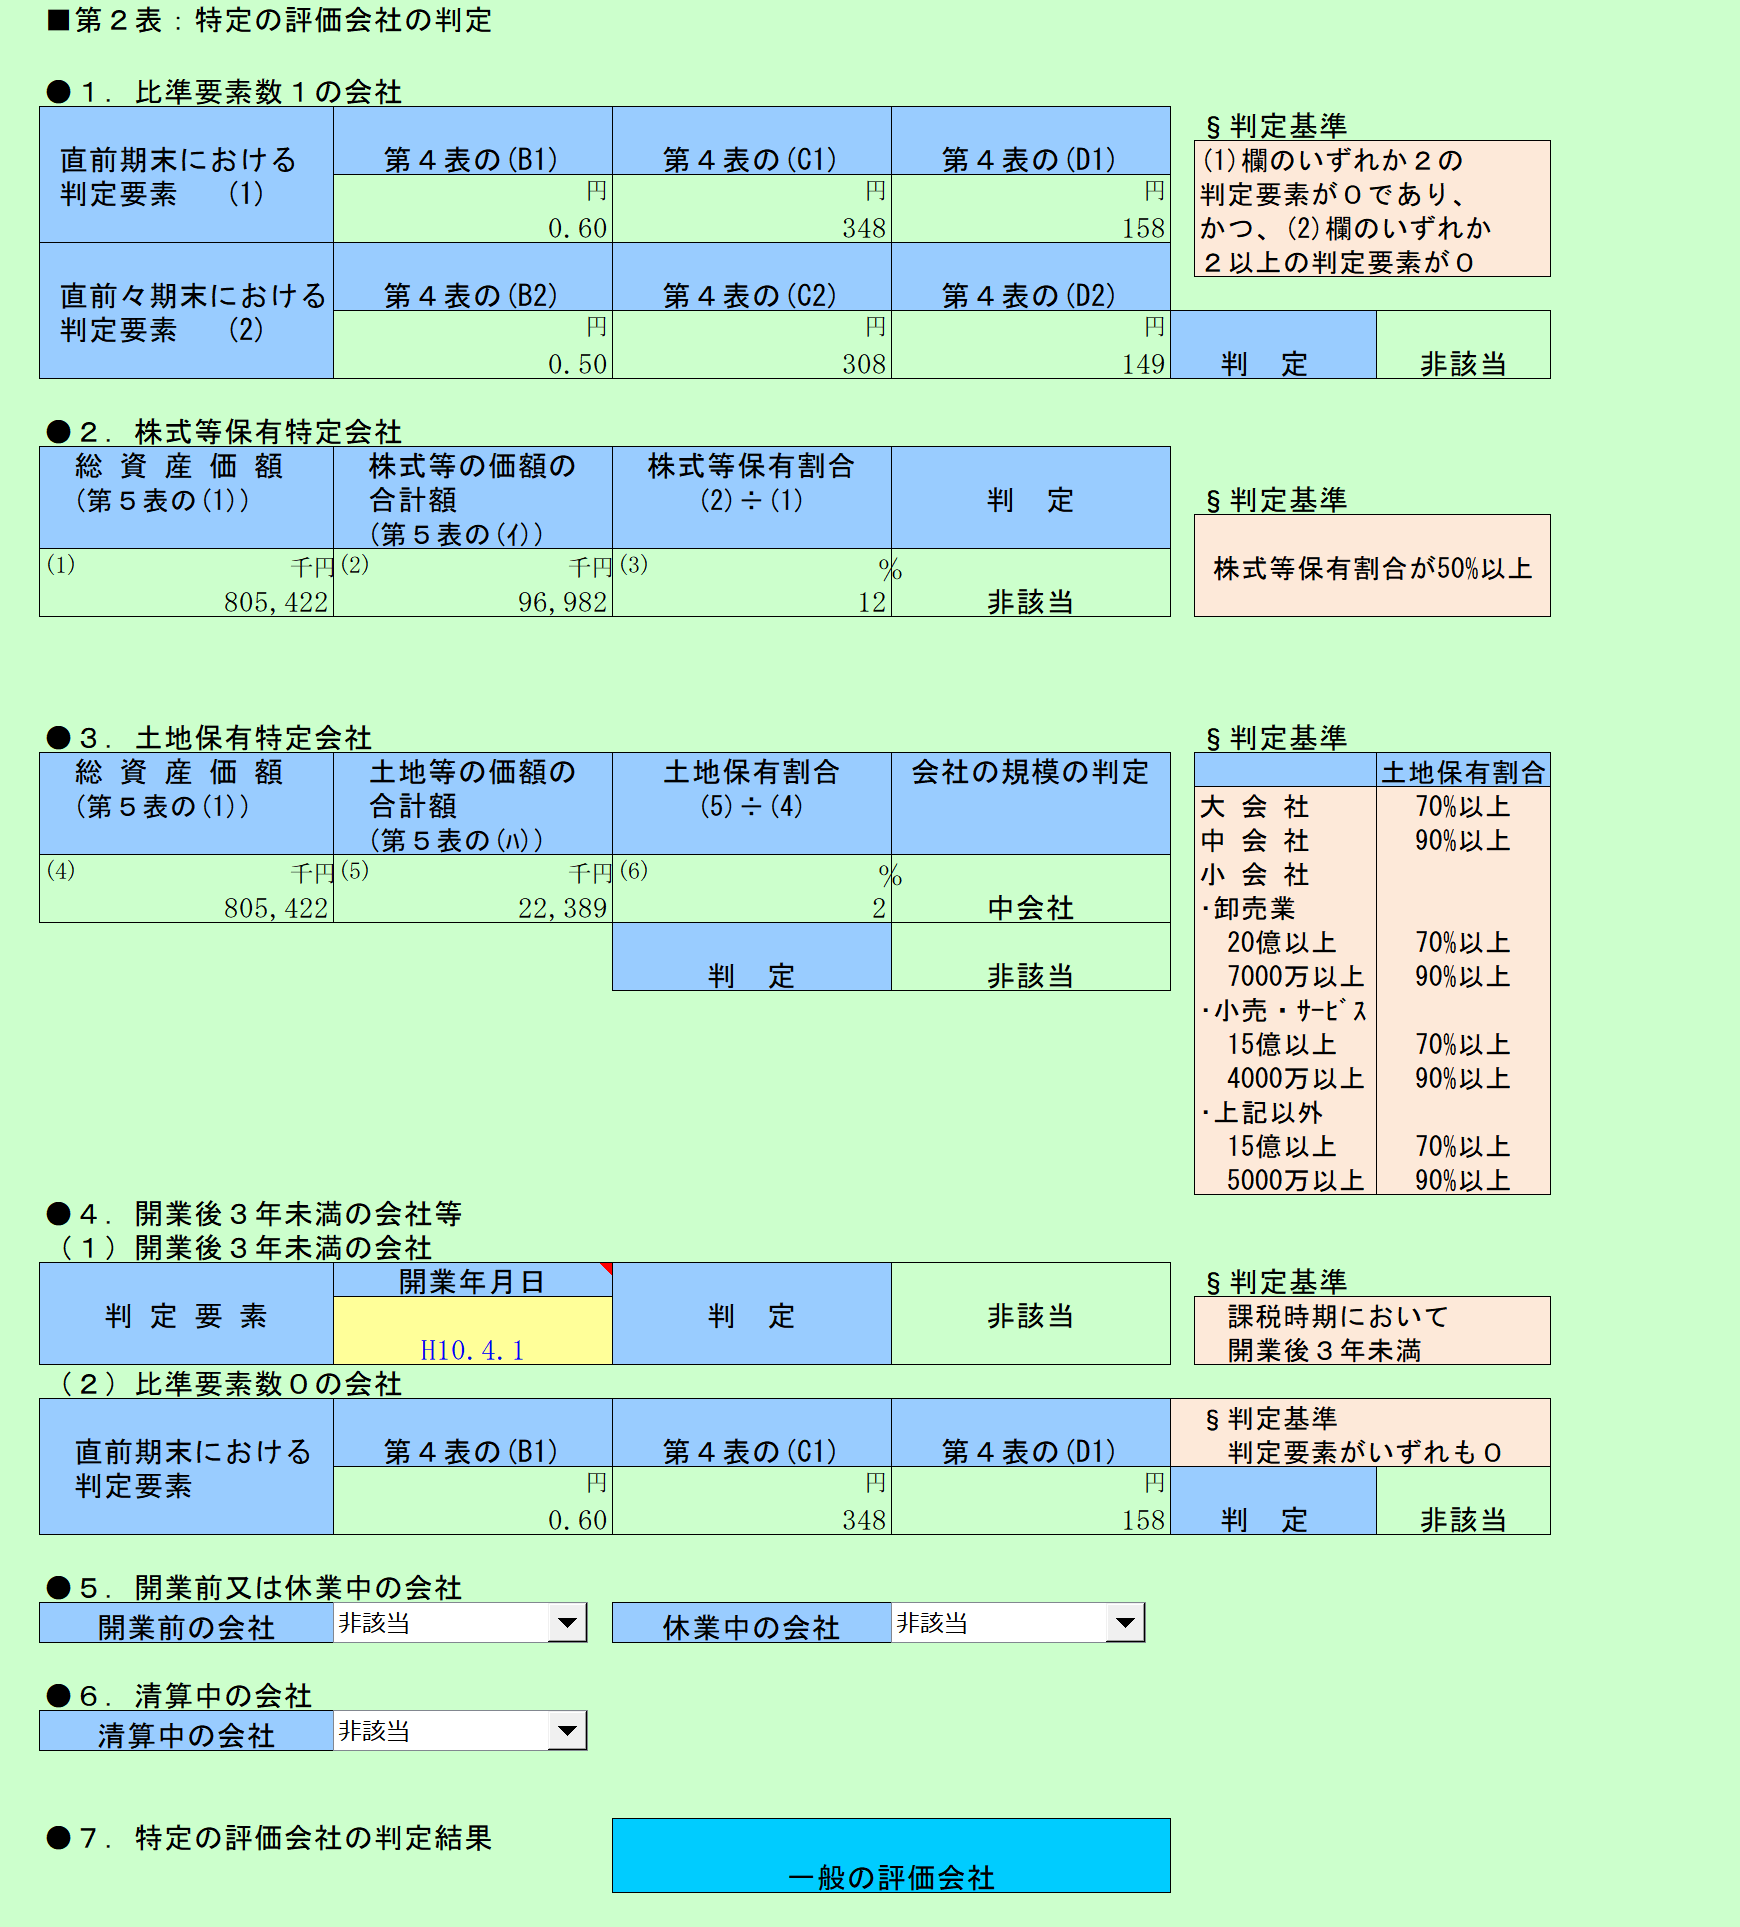Click the 清算中の会社 label cell
1740x1927 pixels.
coord(186,1732)
